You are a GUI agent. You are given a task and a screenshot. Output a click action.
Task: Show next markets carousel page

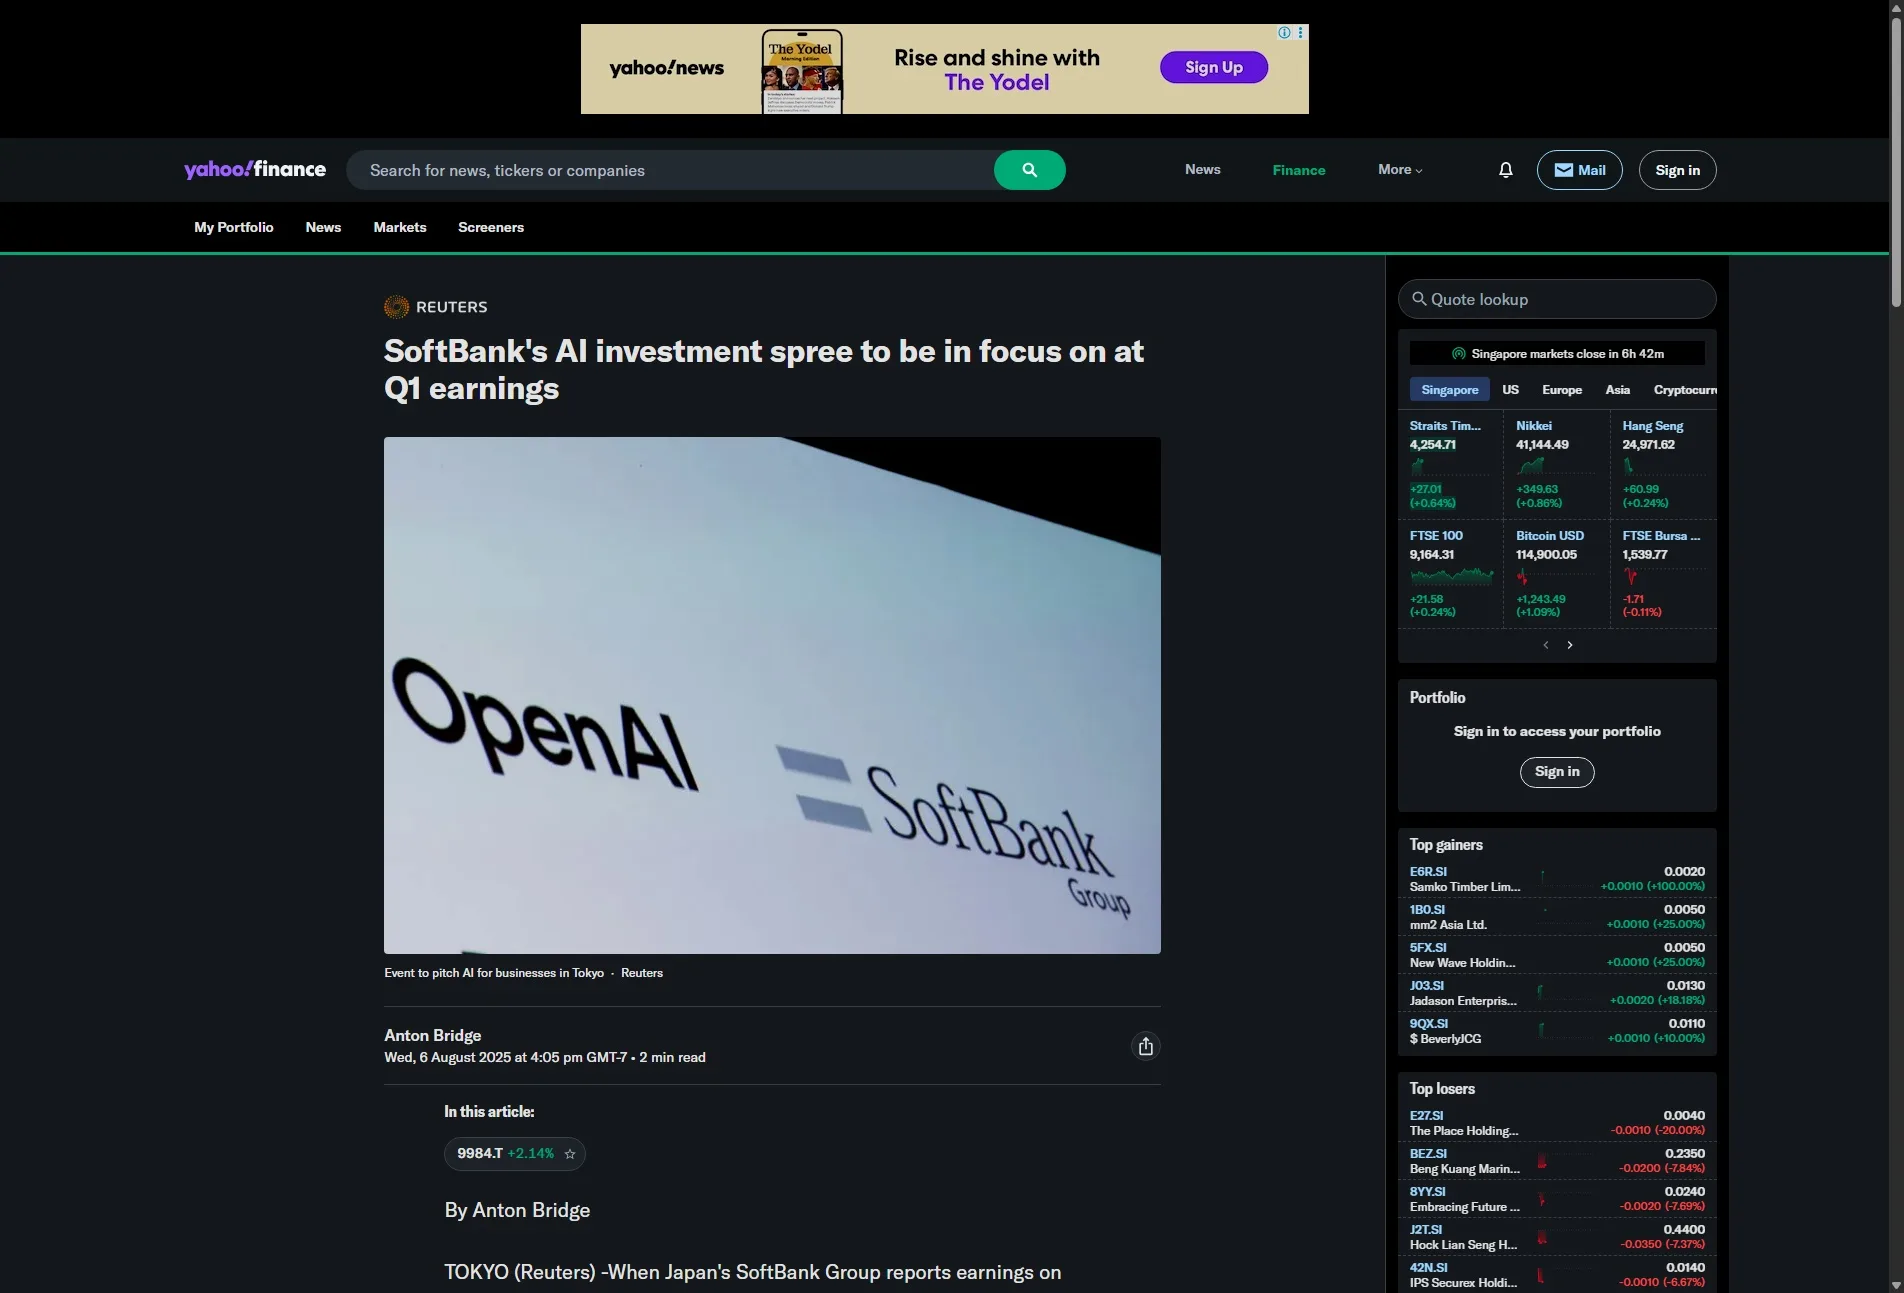tap(1570, 645)
